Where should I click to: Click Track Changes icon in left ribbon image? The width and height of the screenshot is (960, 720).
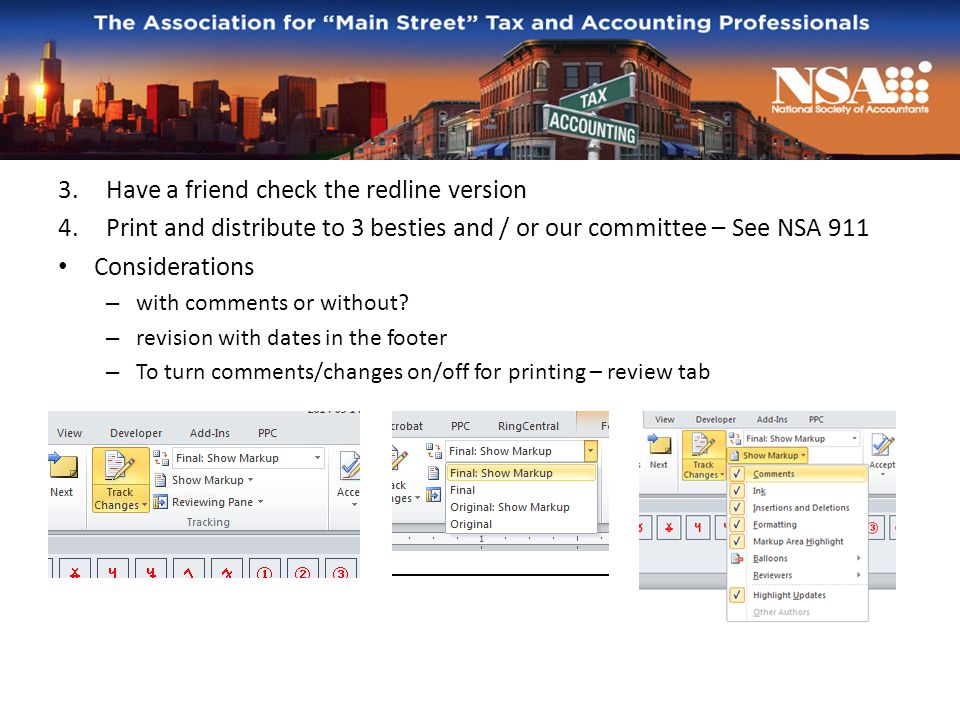[x=120, y=467]
